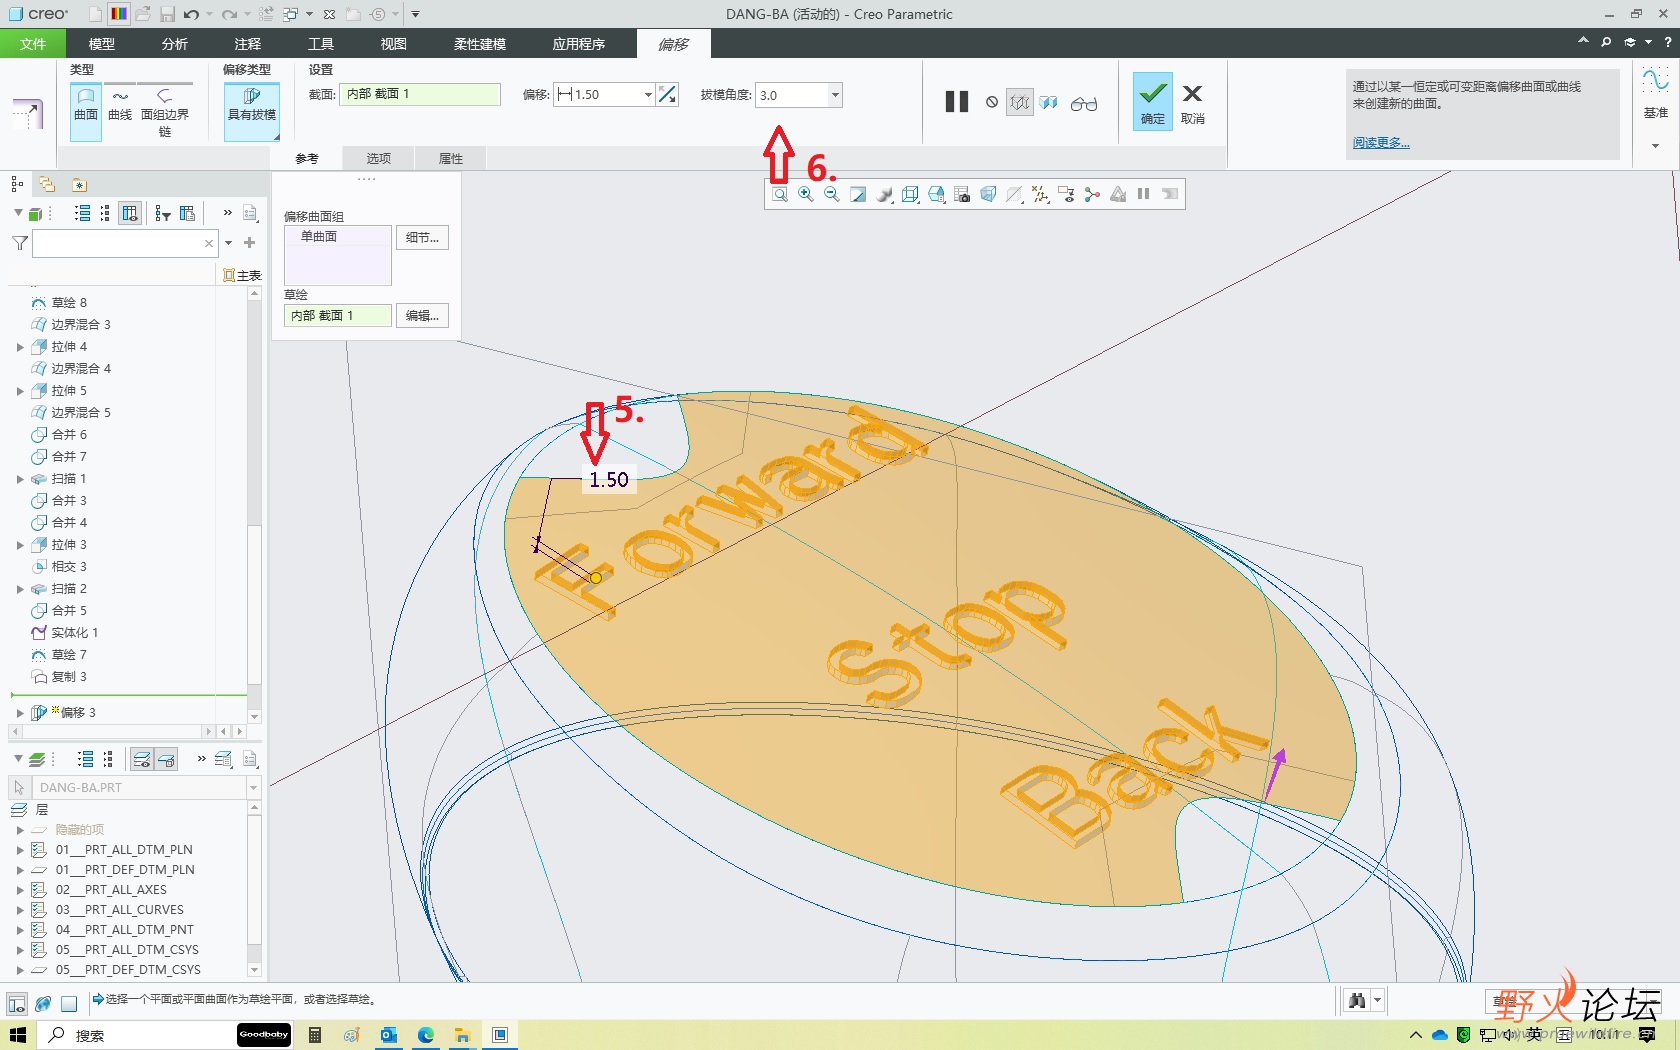The height and width of the screenshot is (1050, 1680).
Task: Switch to the 分析 ribbon tab
Action: [x=175, y=44]
